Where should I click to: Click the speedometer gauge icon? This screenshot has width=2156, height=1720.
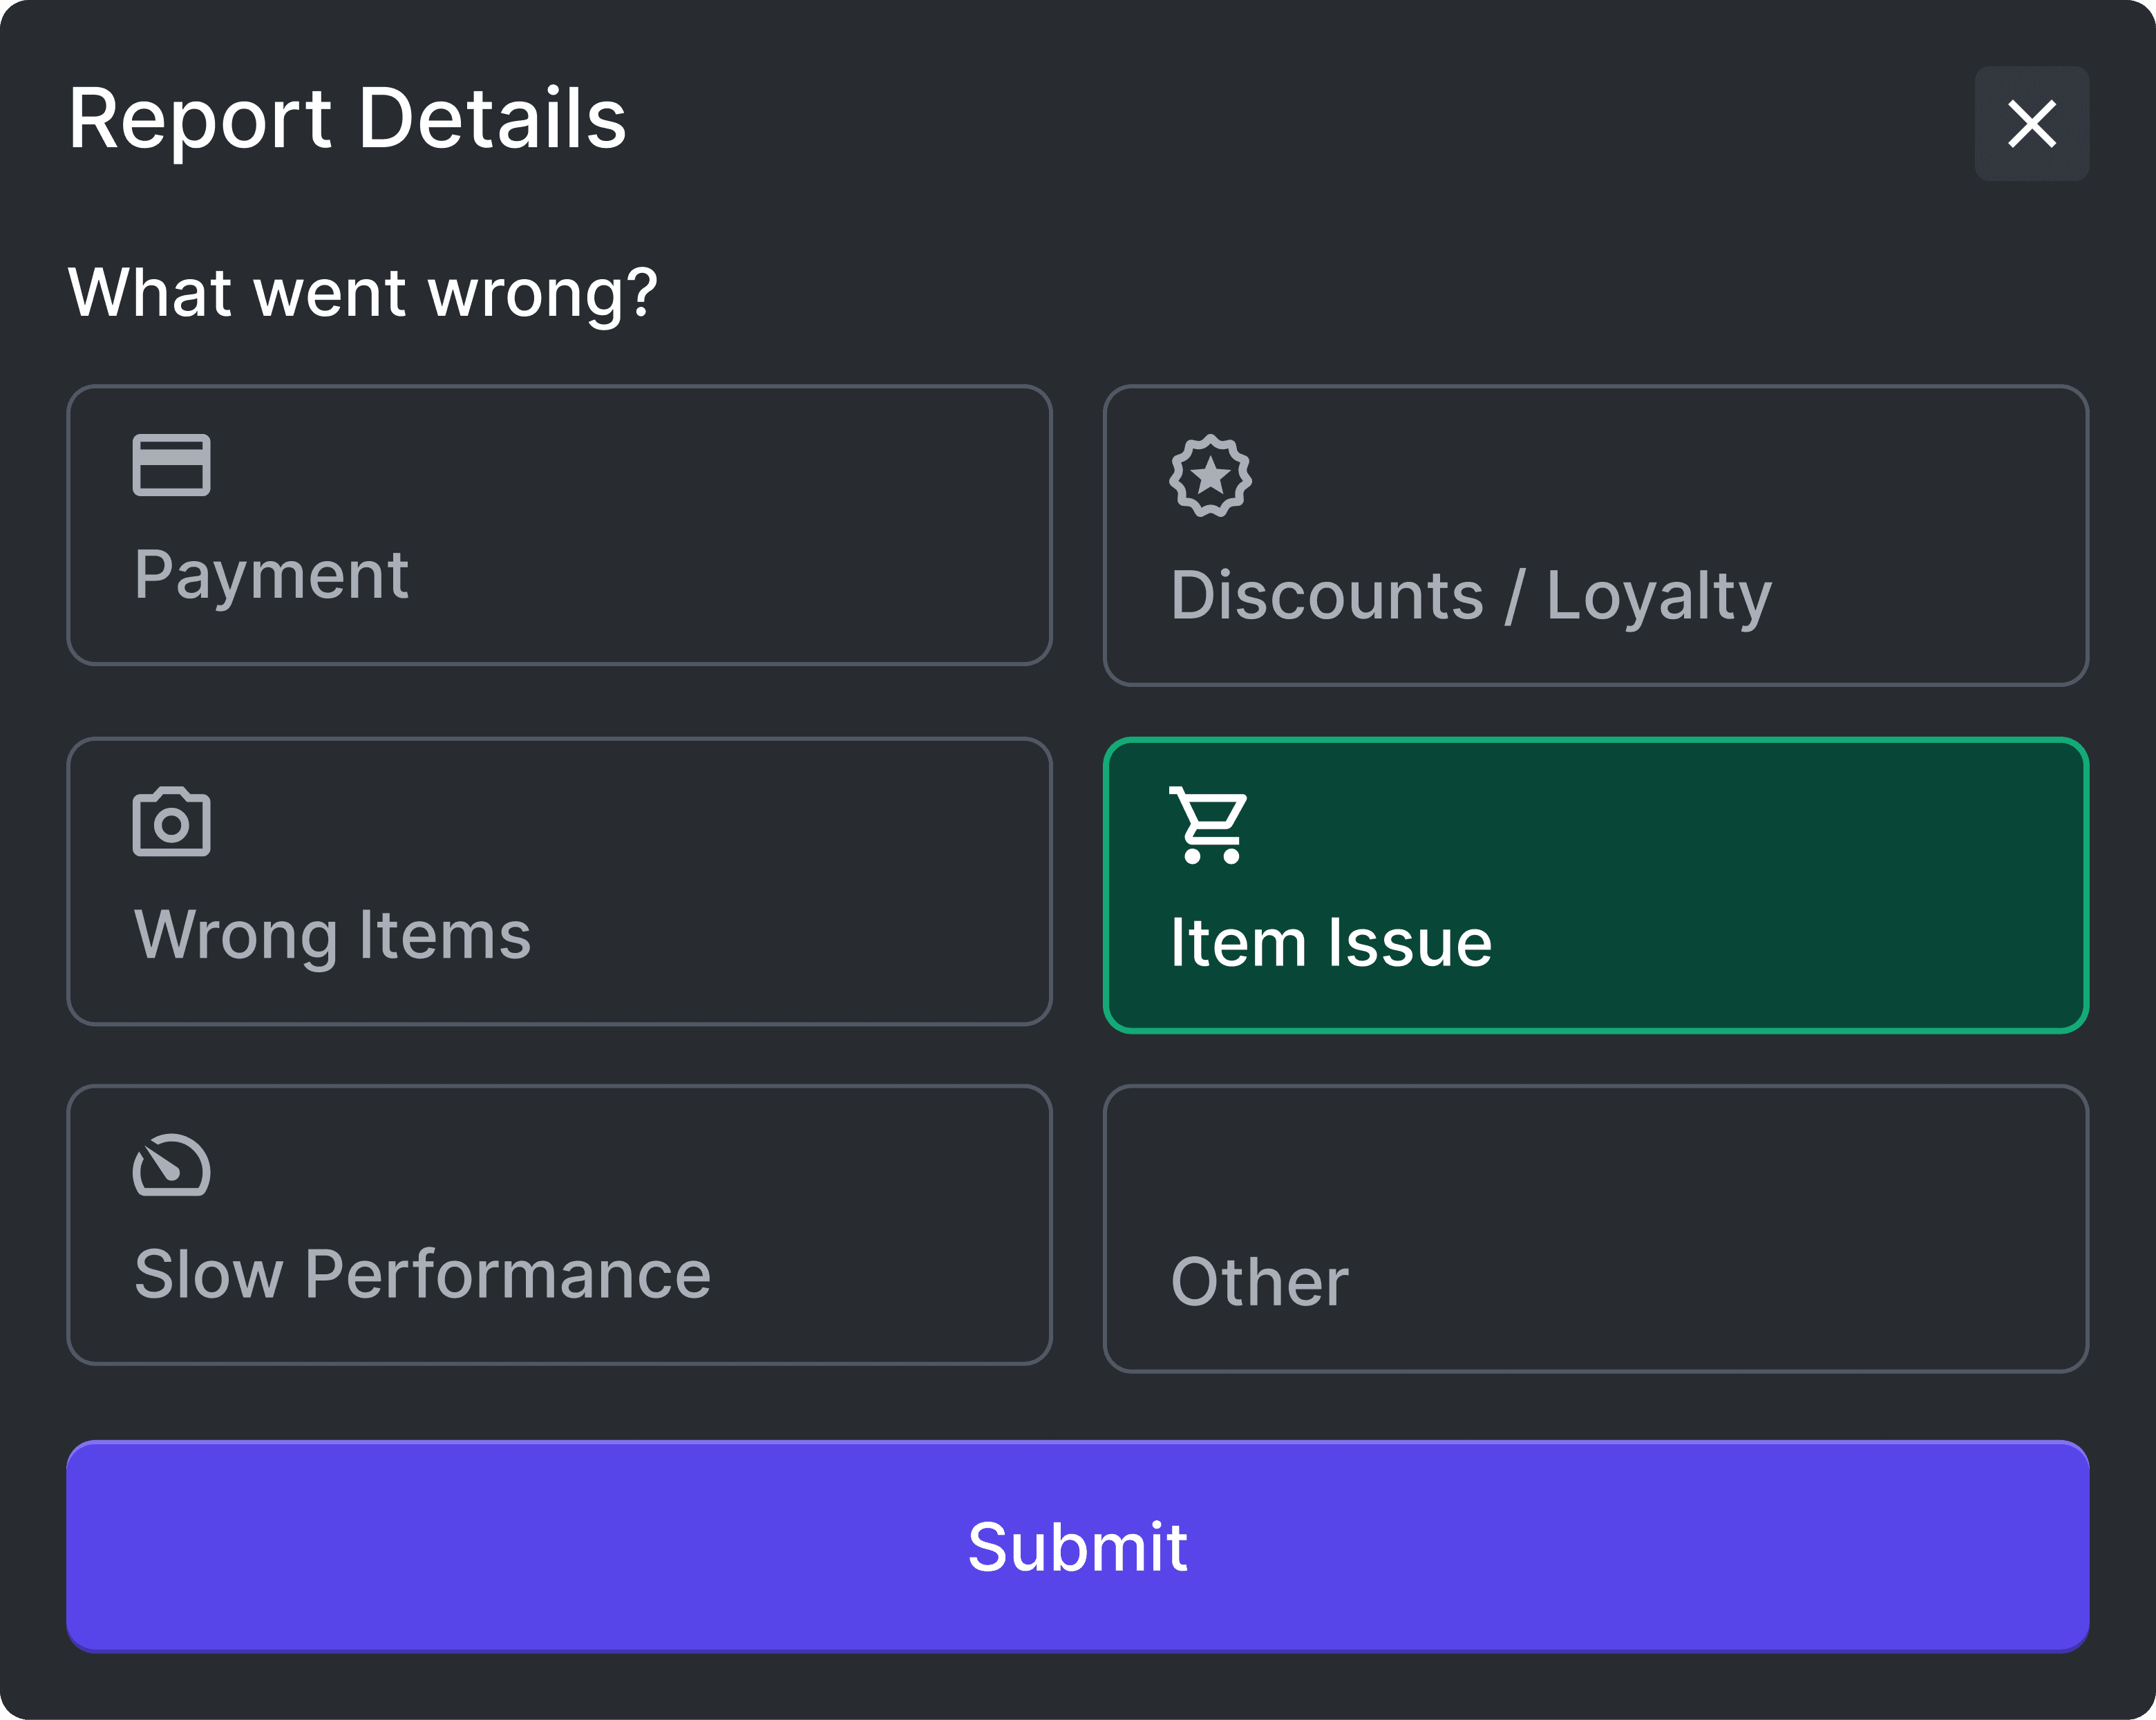(x=171, y=1165)
